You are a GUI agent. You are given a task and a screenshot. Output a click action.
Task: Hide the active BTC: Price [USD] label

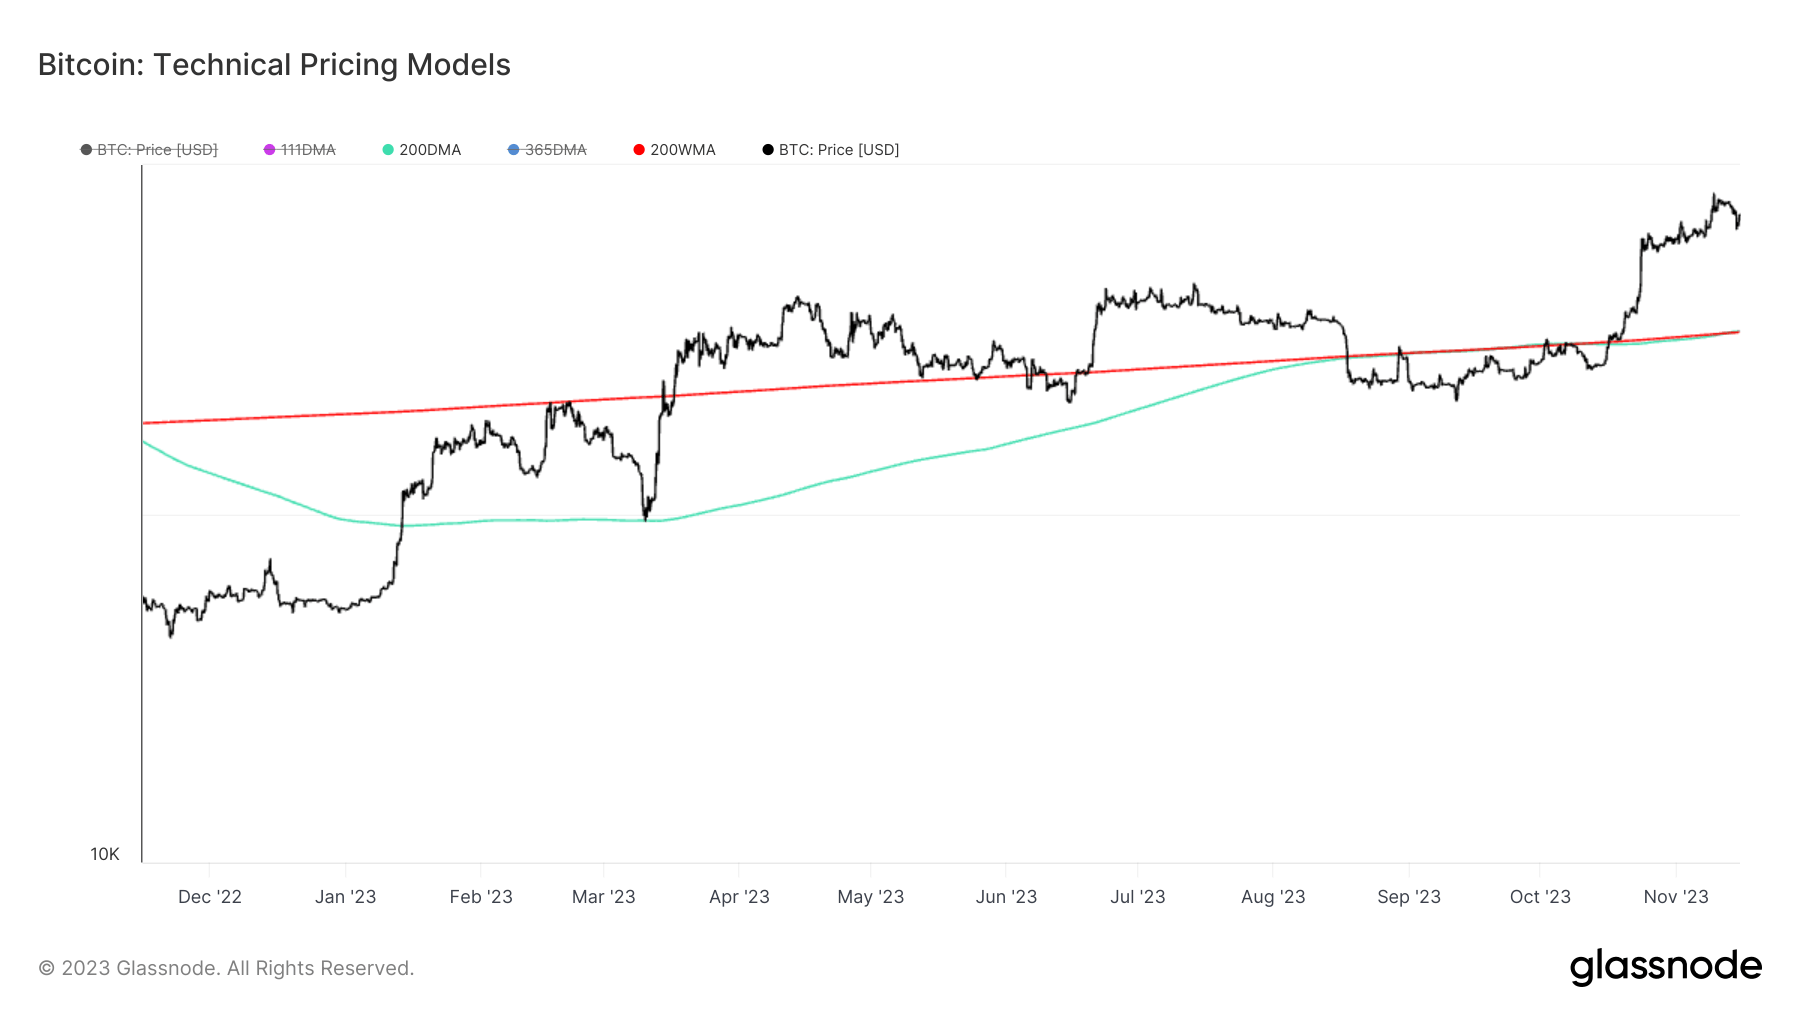[x=839, y=150]
